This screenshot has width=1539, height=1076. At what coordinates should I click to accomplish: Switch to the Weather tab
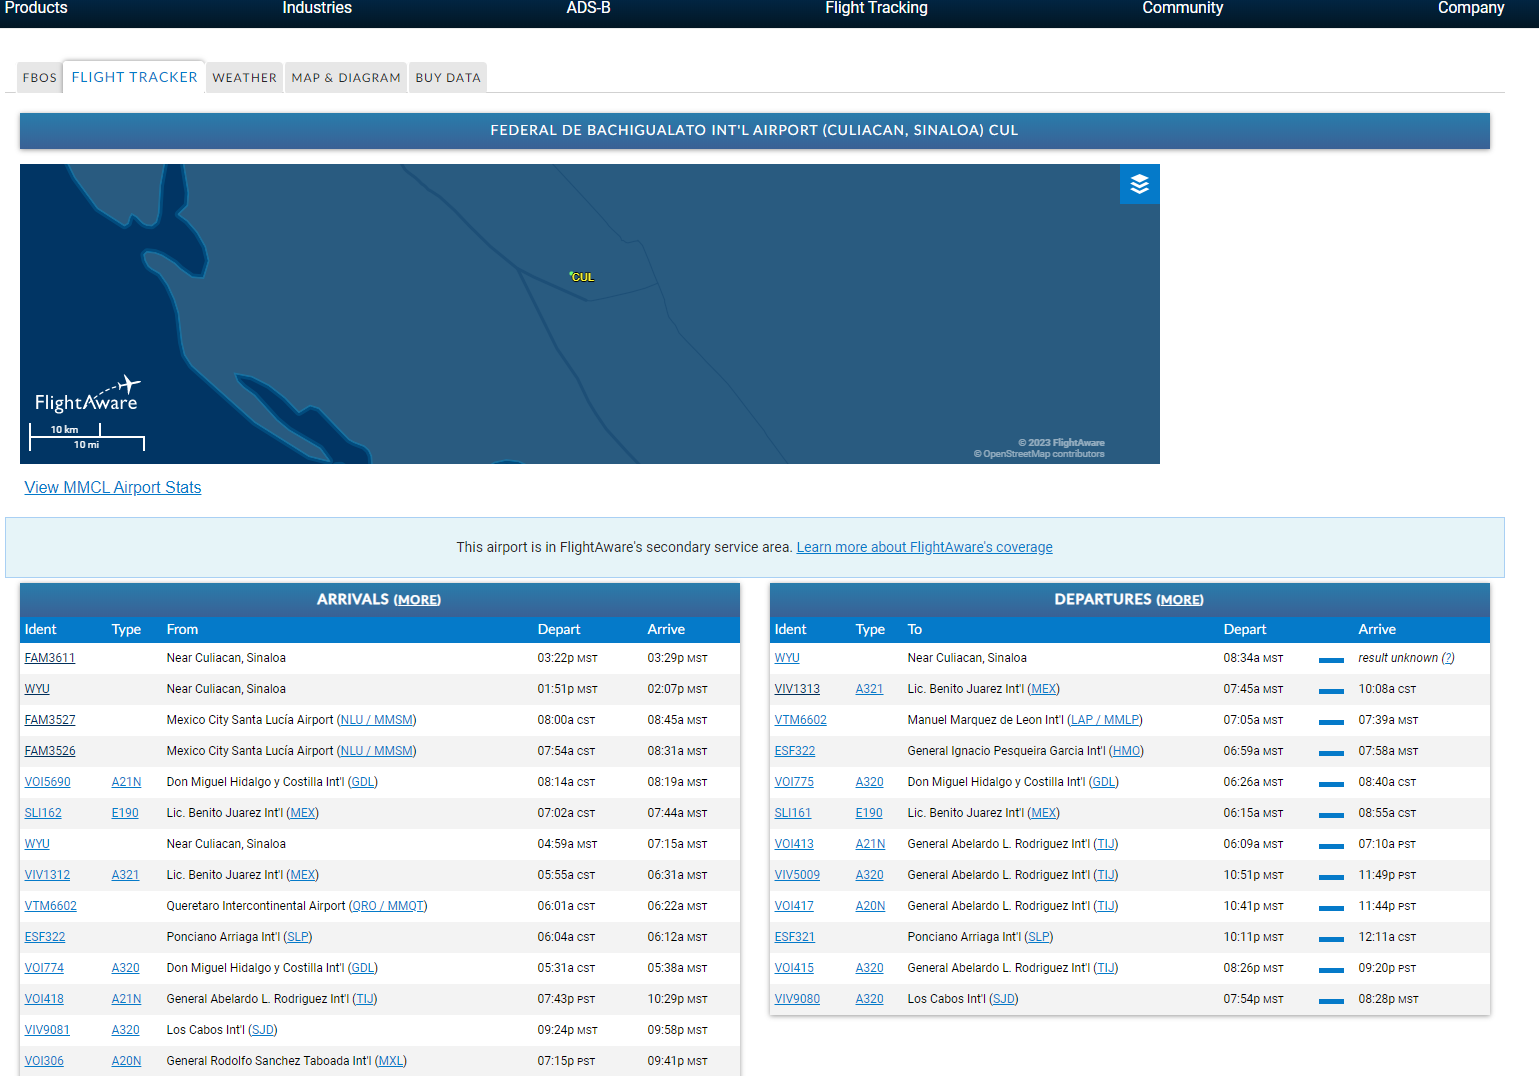click(244, 78)
